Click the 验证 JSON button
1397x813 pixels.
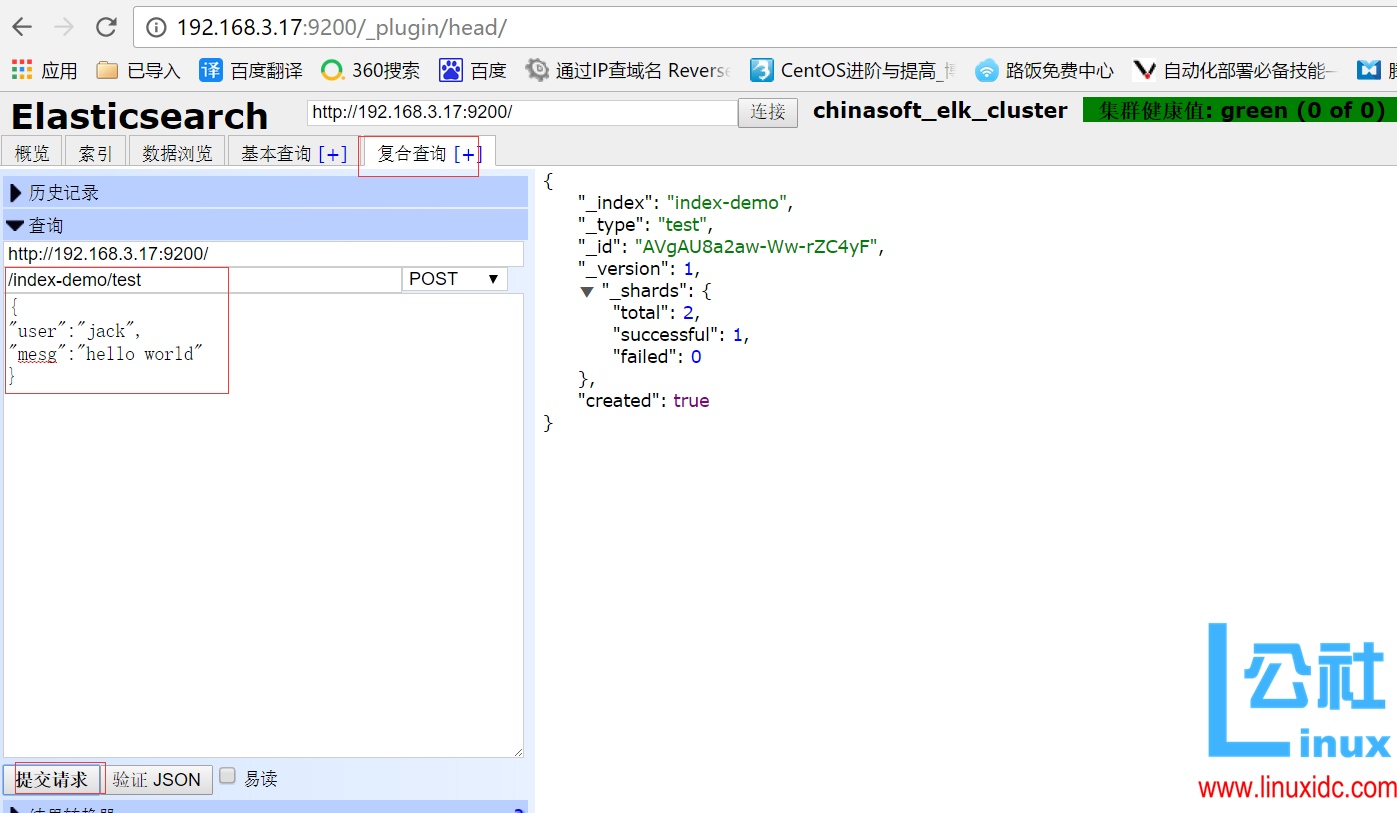tap(157, 780)
